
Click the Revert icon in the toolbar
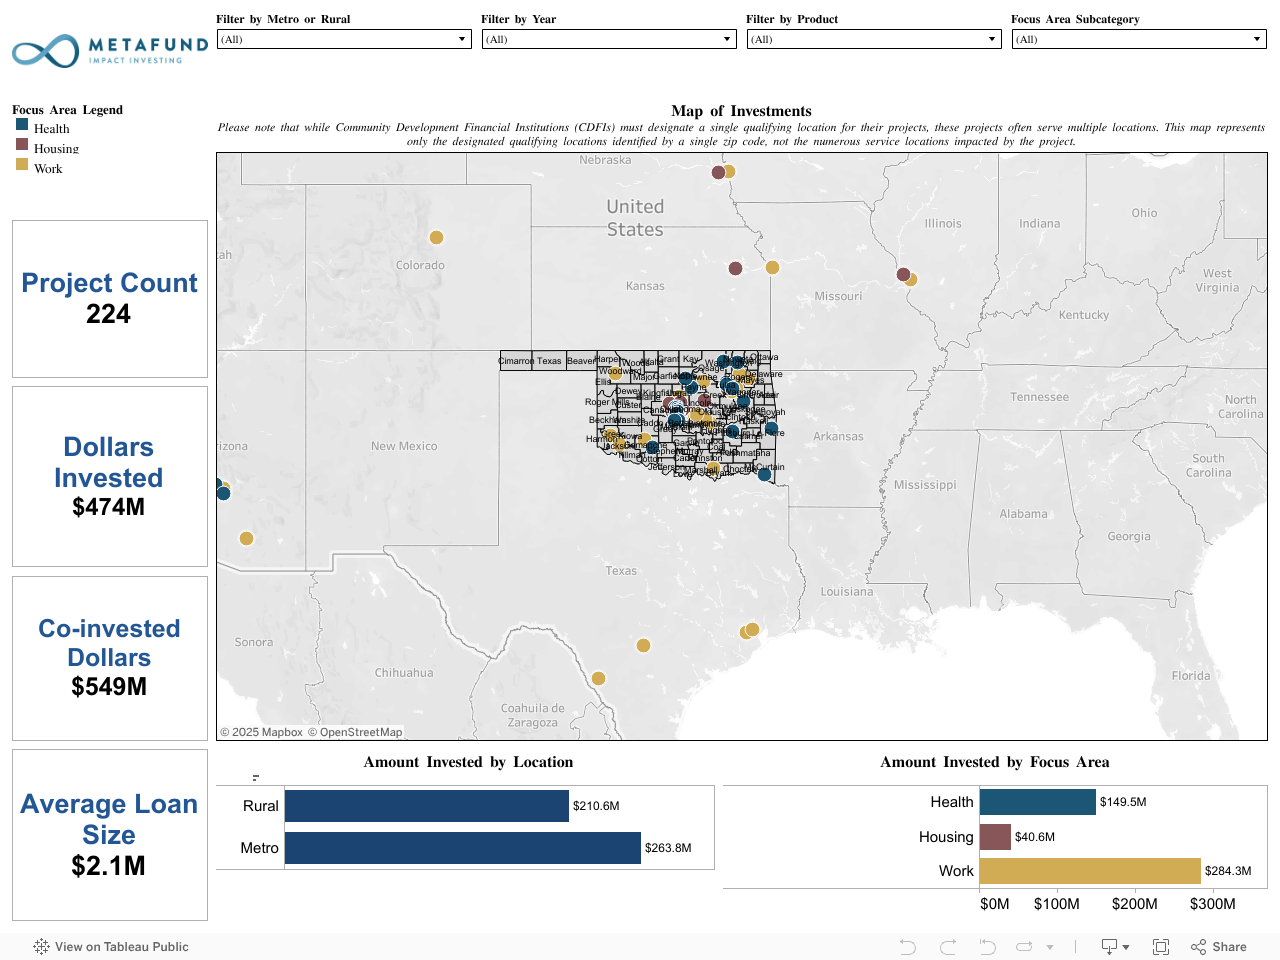click(x=987, y=947)
